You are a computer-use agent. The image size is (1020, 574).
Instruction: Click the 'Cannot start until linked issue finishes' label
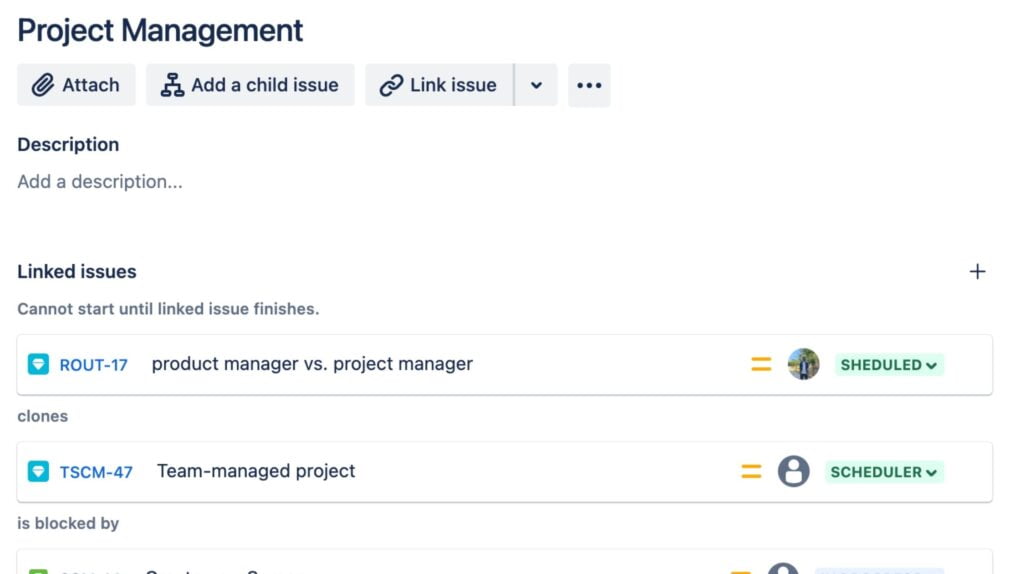168,308
